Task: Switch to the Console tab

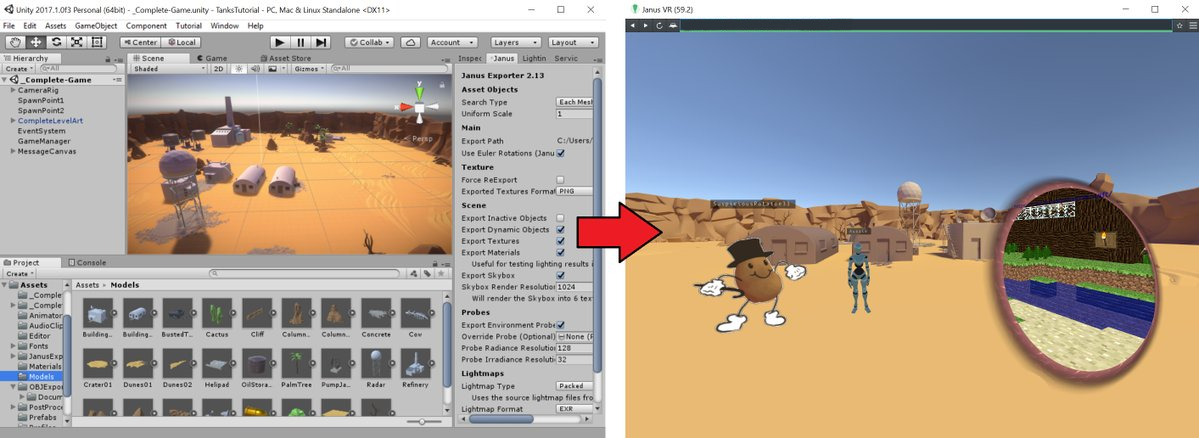Action: tap(87, 262)
